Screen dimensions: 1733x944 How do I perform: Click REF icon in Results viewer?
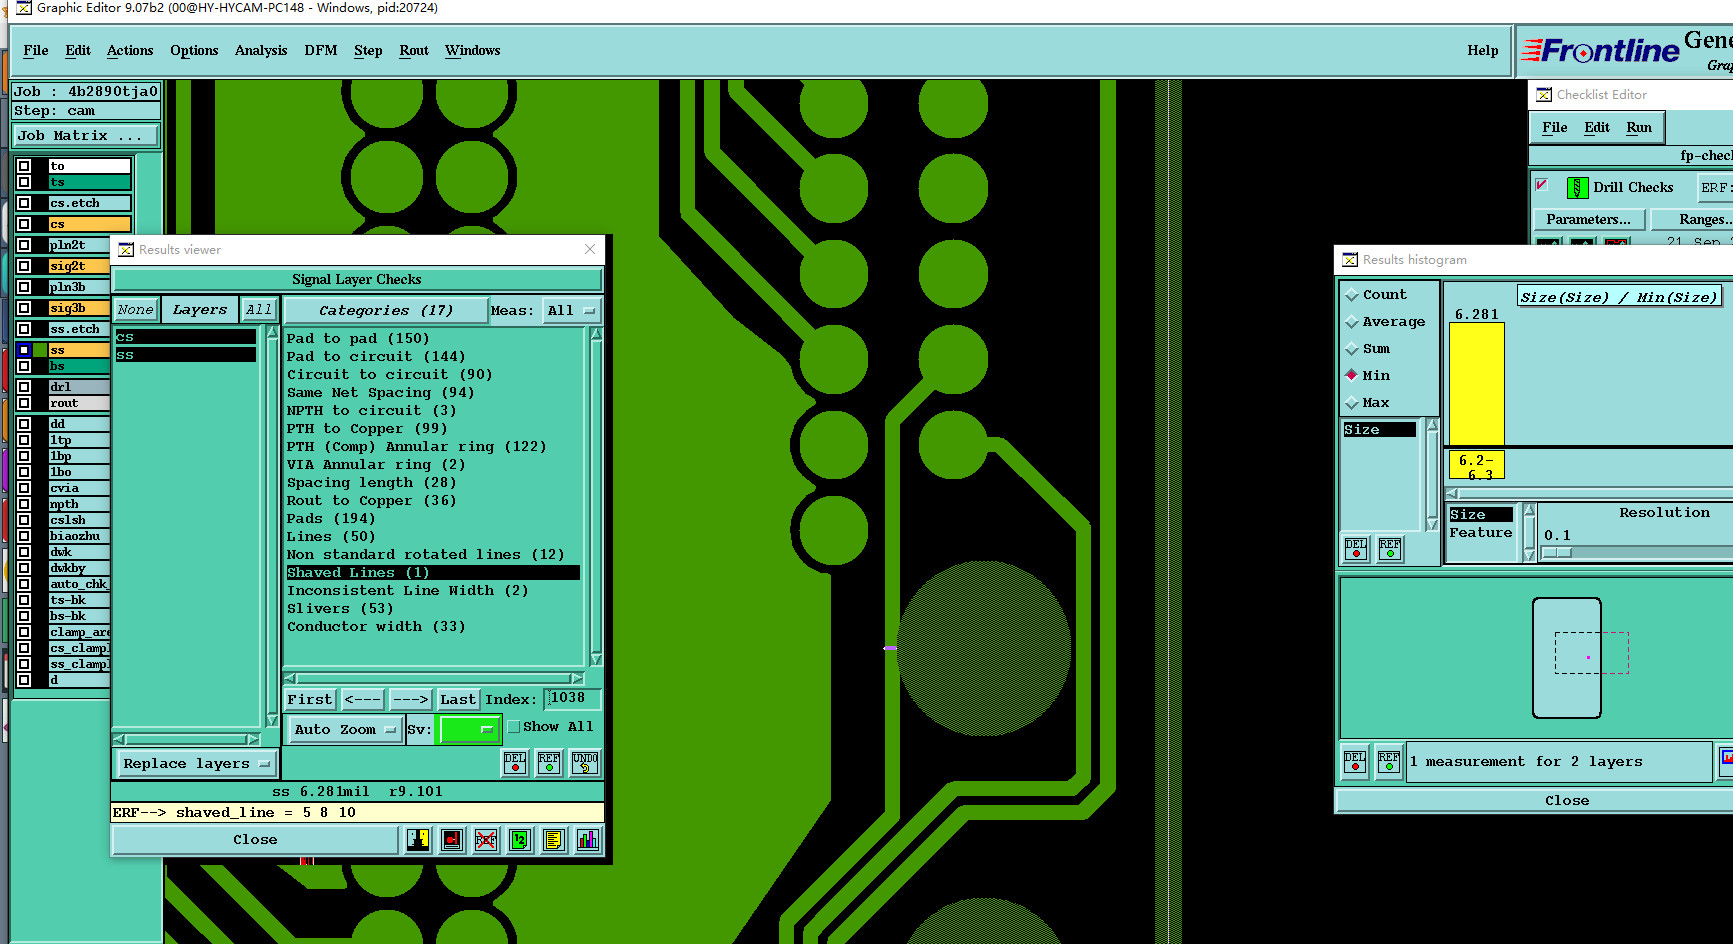(549, 763)
